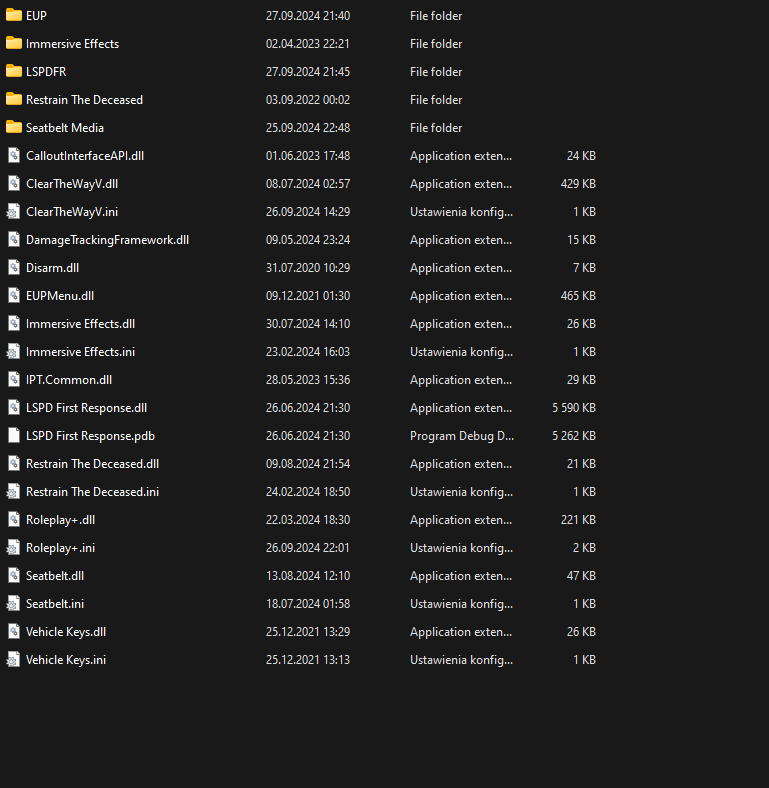769x788 pixels.
Task: Select the Vehicle Keys.ini file name
Action: click(66, 660)
